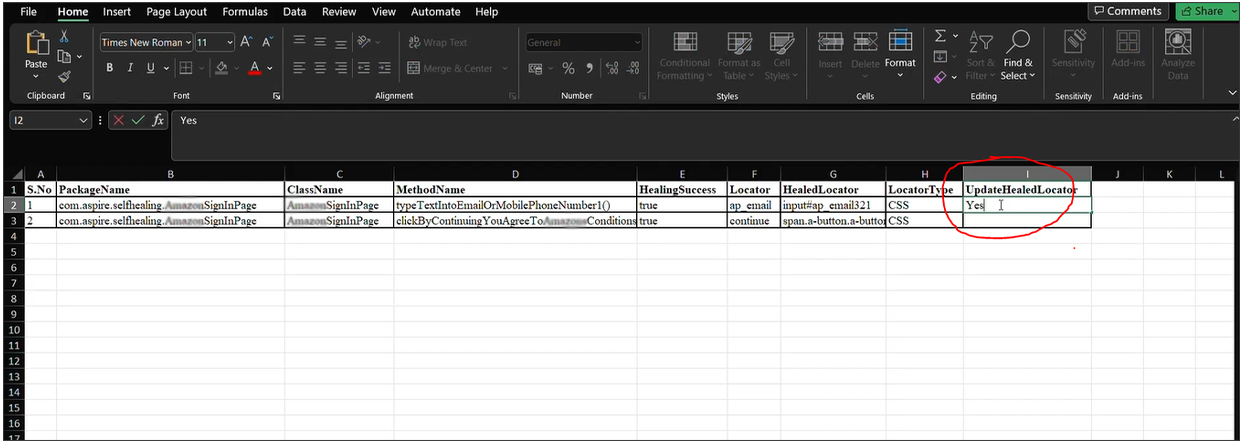Open the Cell Styles dropdown
Screen dimensions: 1243x445
(x=782, y=56)
